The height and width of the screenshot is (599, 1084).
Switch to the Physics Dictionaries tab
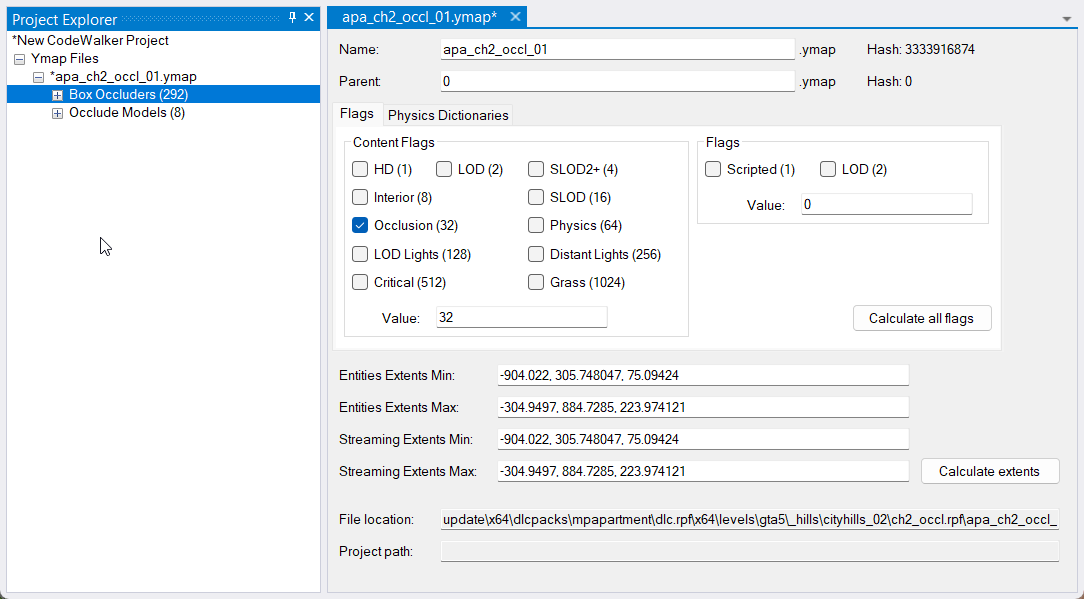tap(448, 115)
